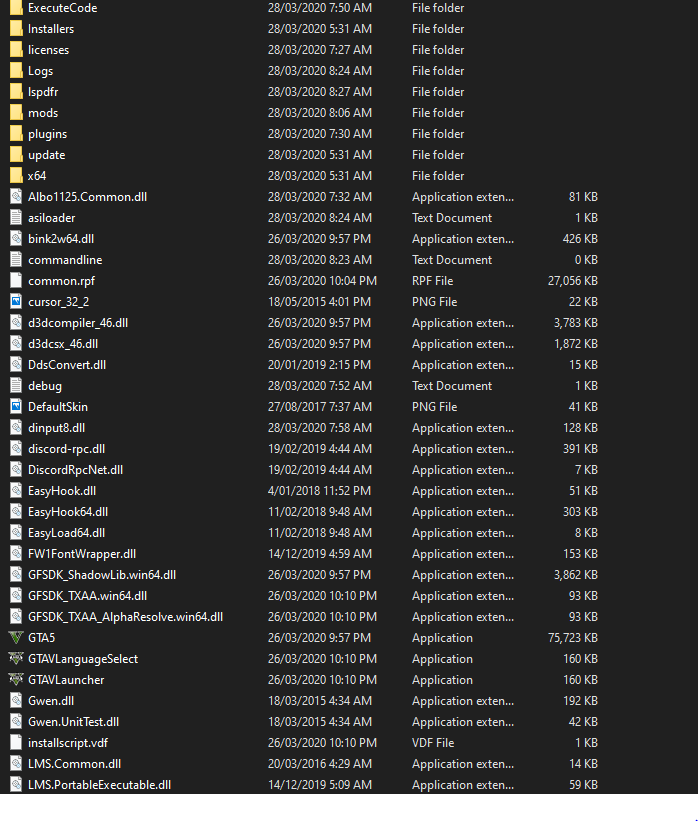Click the 28/03/2020 7:50 AM date of ExecuteCode

[x=319, y=8]
